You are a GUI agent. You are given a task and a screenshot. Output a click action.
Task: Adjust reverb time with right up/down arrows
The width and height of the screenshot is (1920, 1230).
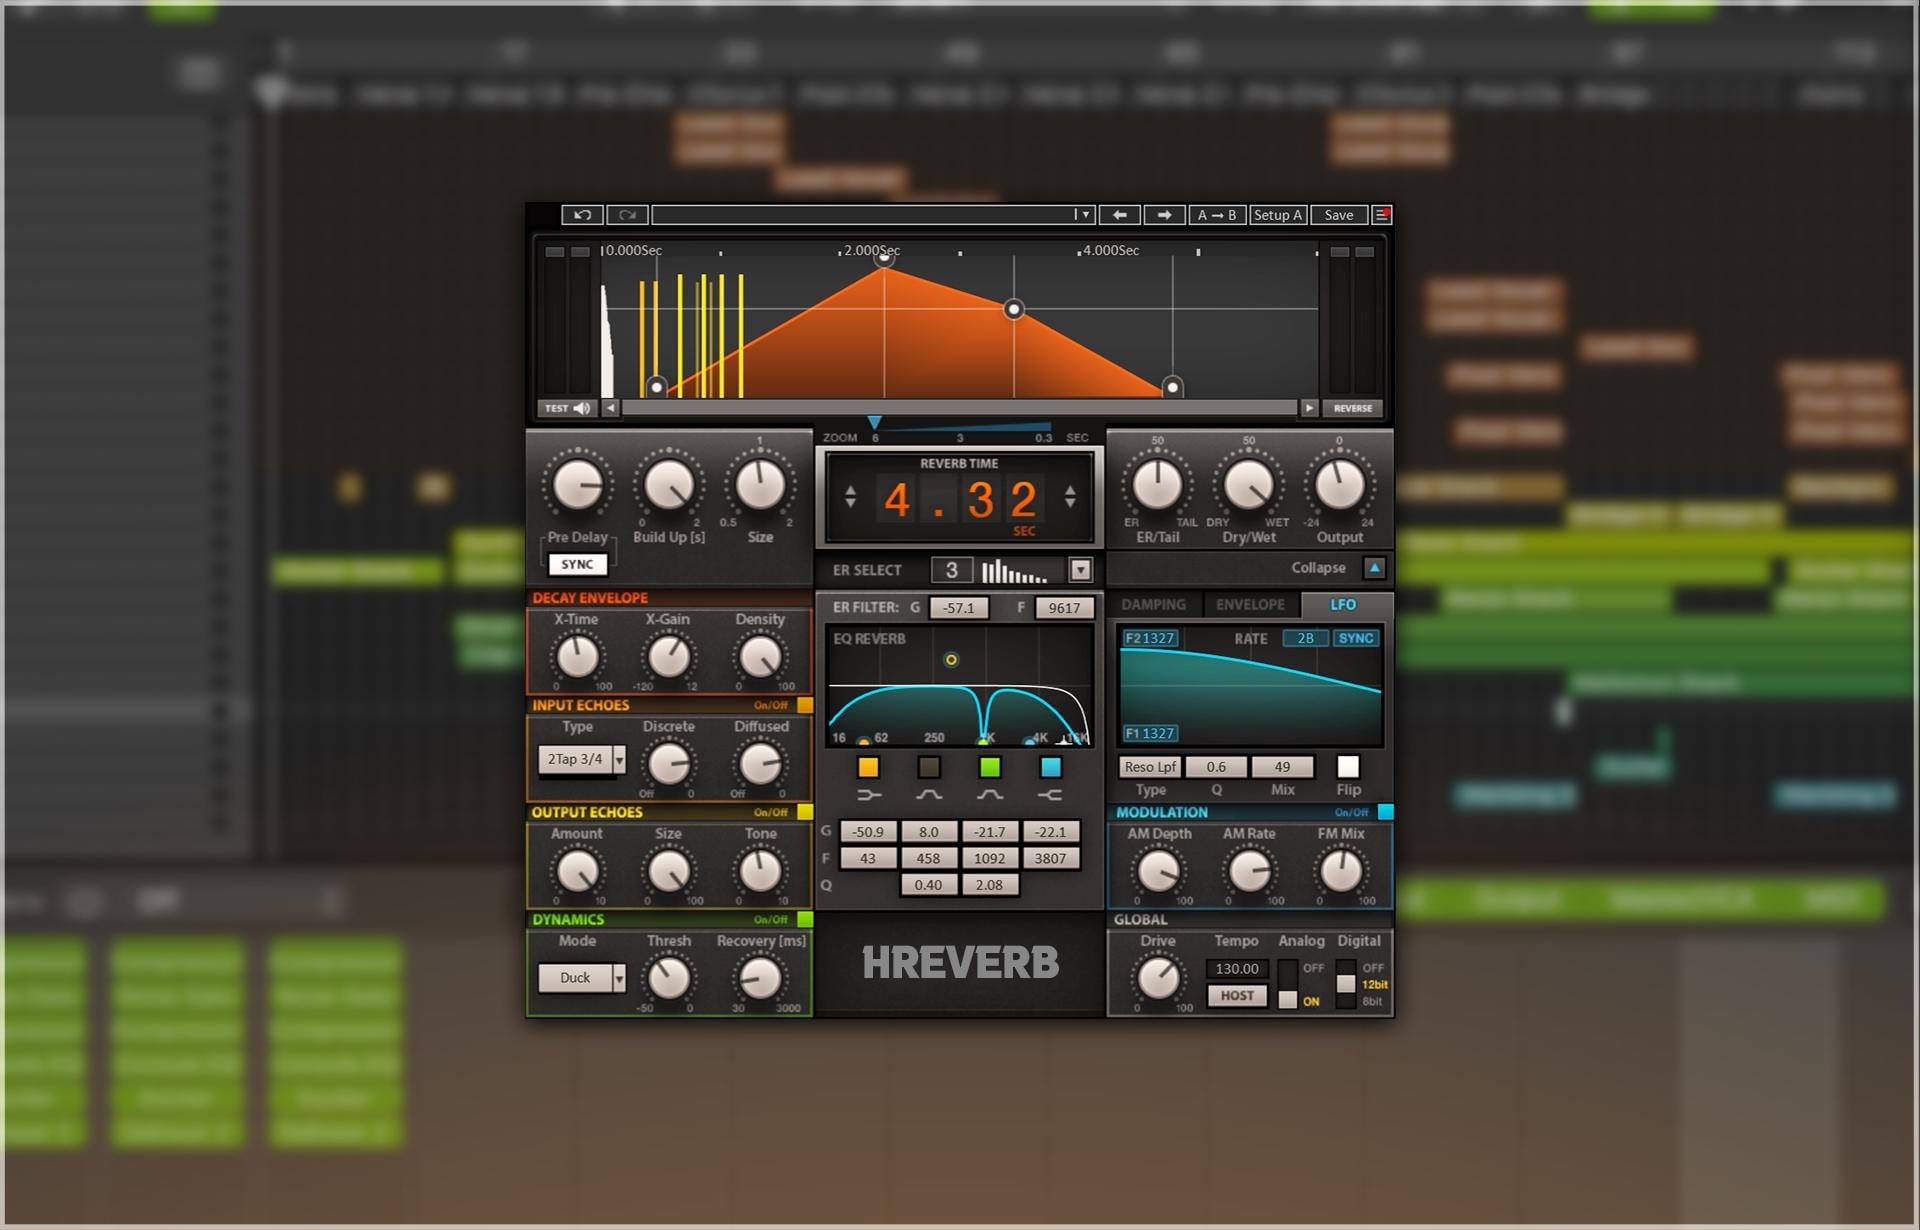(x=1070, y=497)
